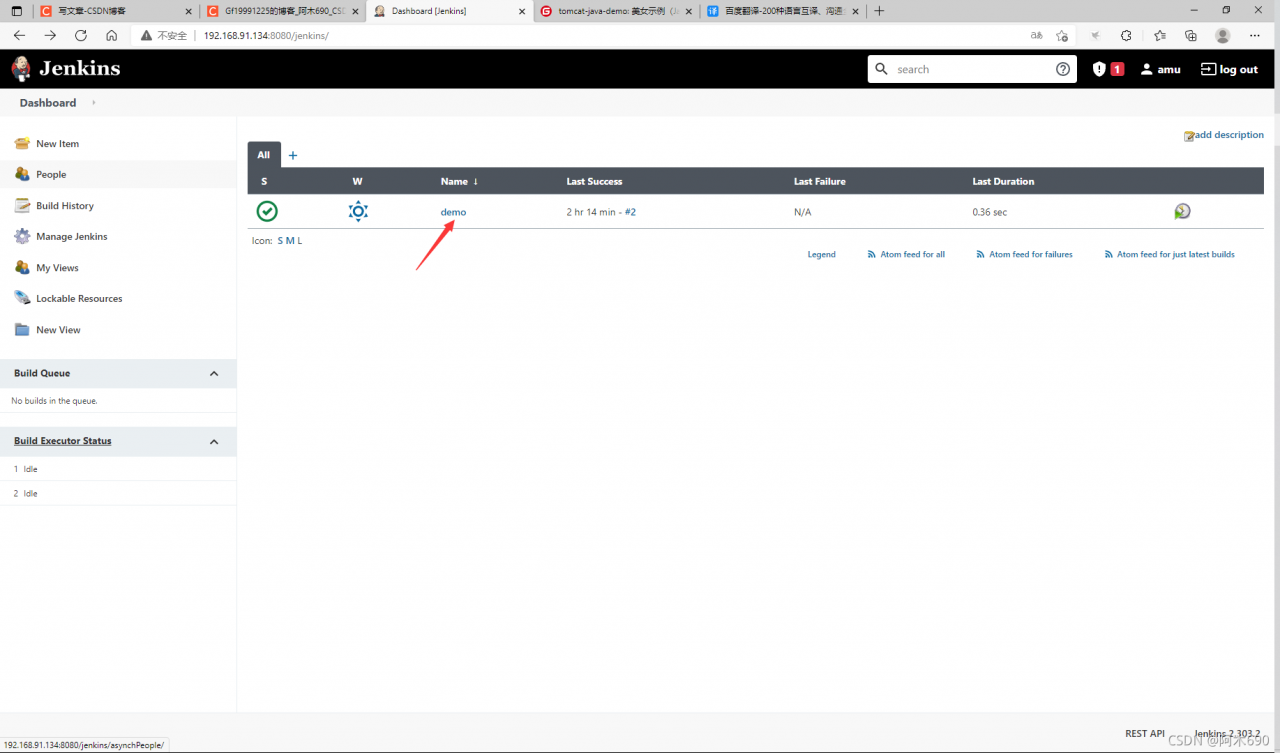This screenshot has height=753, width=1280.
Task: Click the weather report icon for demo
Action: 358,211
